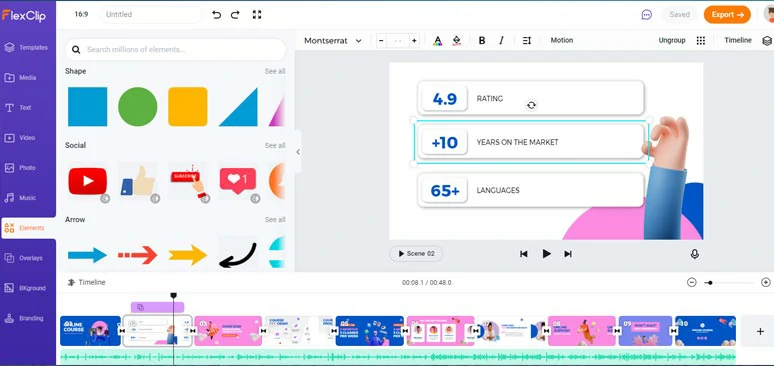Search millions of elements field

(x=175, y=49)
